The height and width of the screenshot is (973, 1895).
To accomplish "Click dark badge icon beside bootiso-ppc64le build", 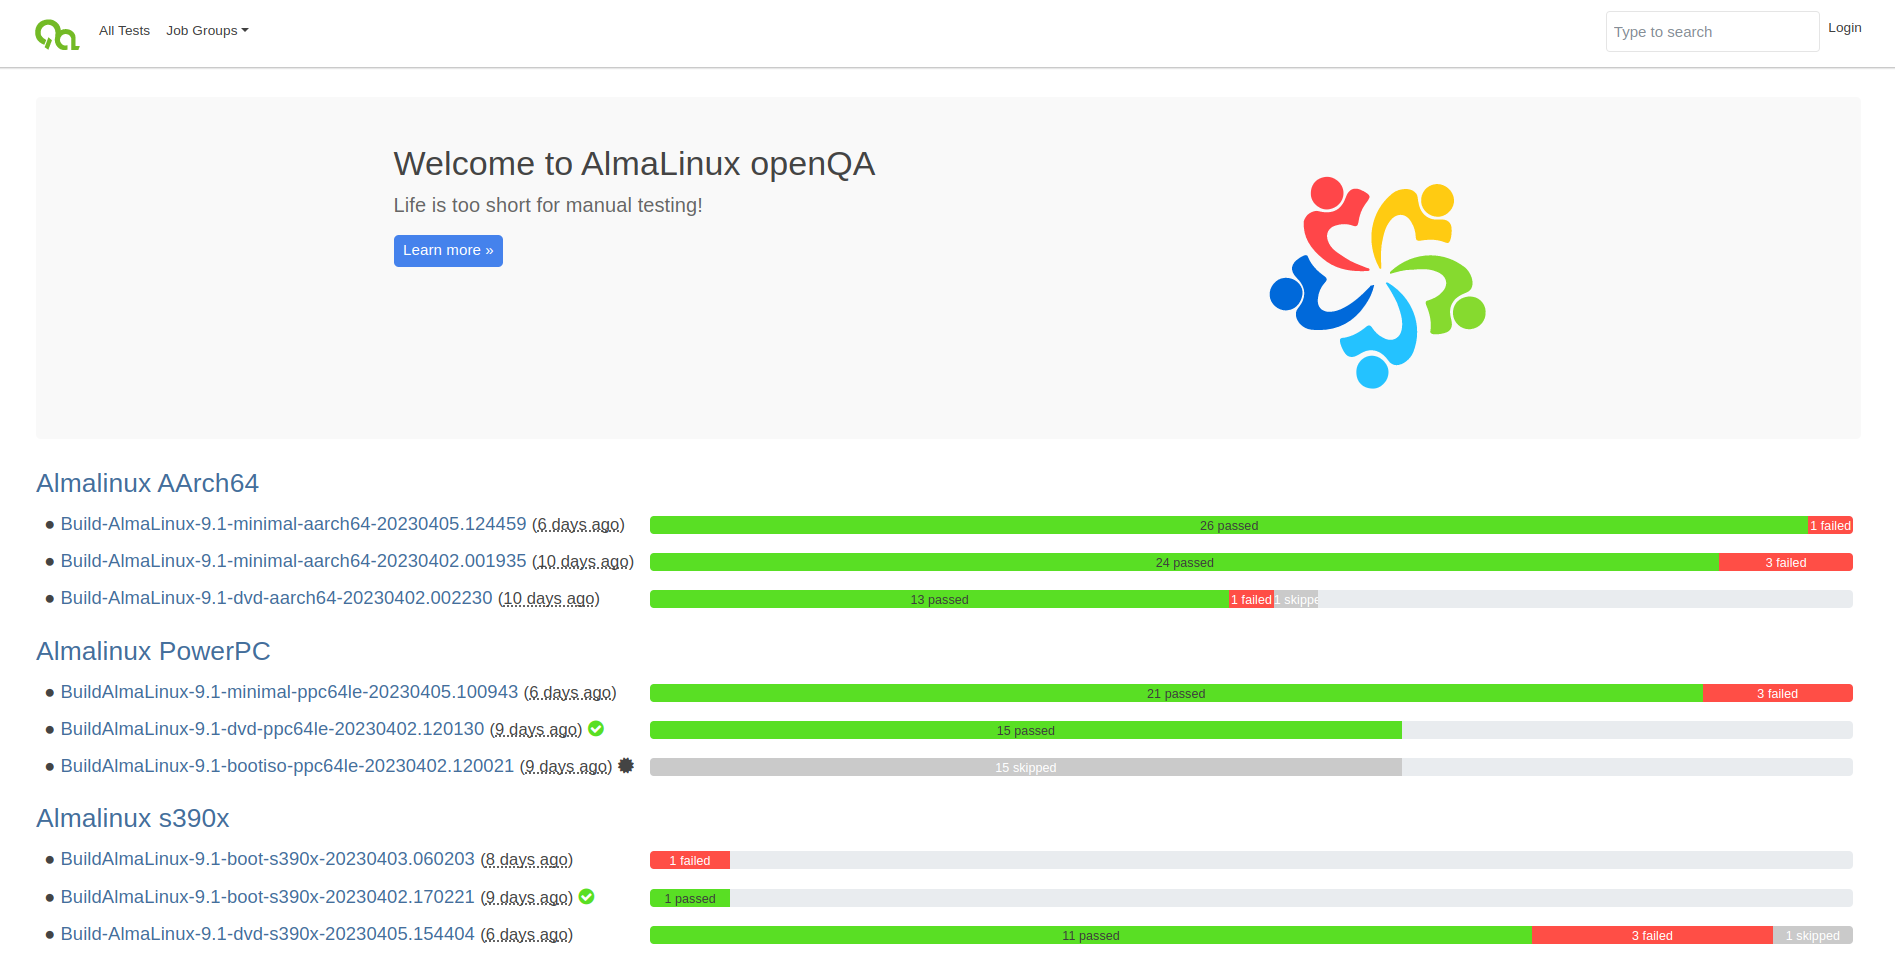I will coord(626,766).
